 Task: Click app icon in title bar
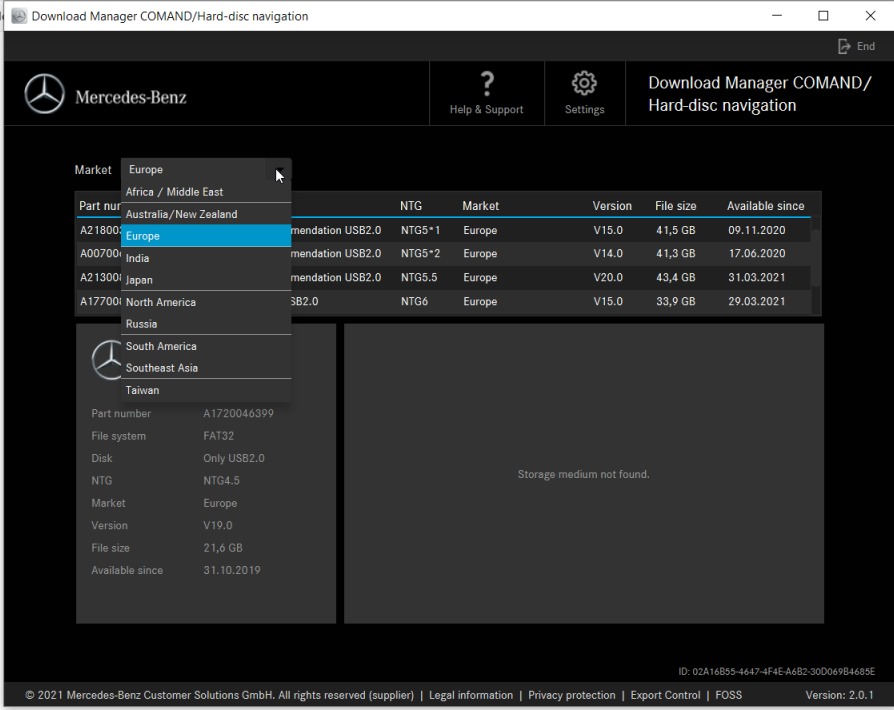click(x=19, y=16)
